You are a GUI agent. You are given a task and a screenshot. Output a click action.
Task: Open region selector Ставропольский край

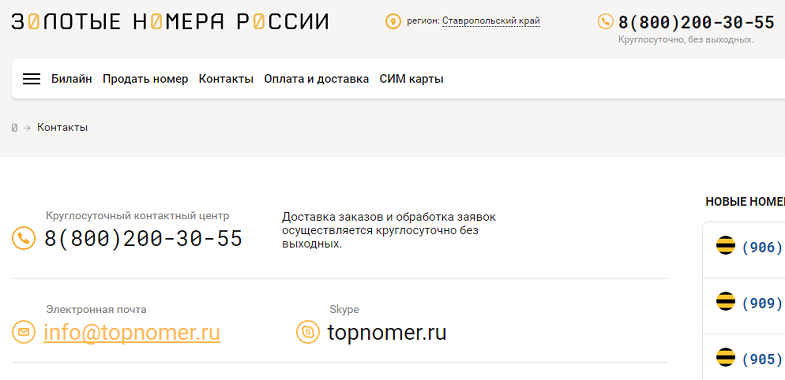pos(491,21)
